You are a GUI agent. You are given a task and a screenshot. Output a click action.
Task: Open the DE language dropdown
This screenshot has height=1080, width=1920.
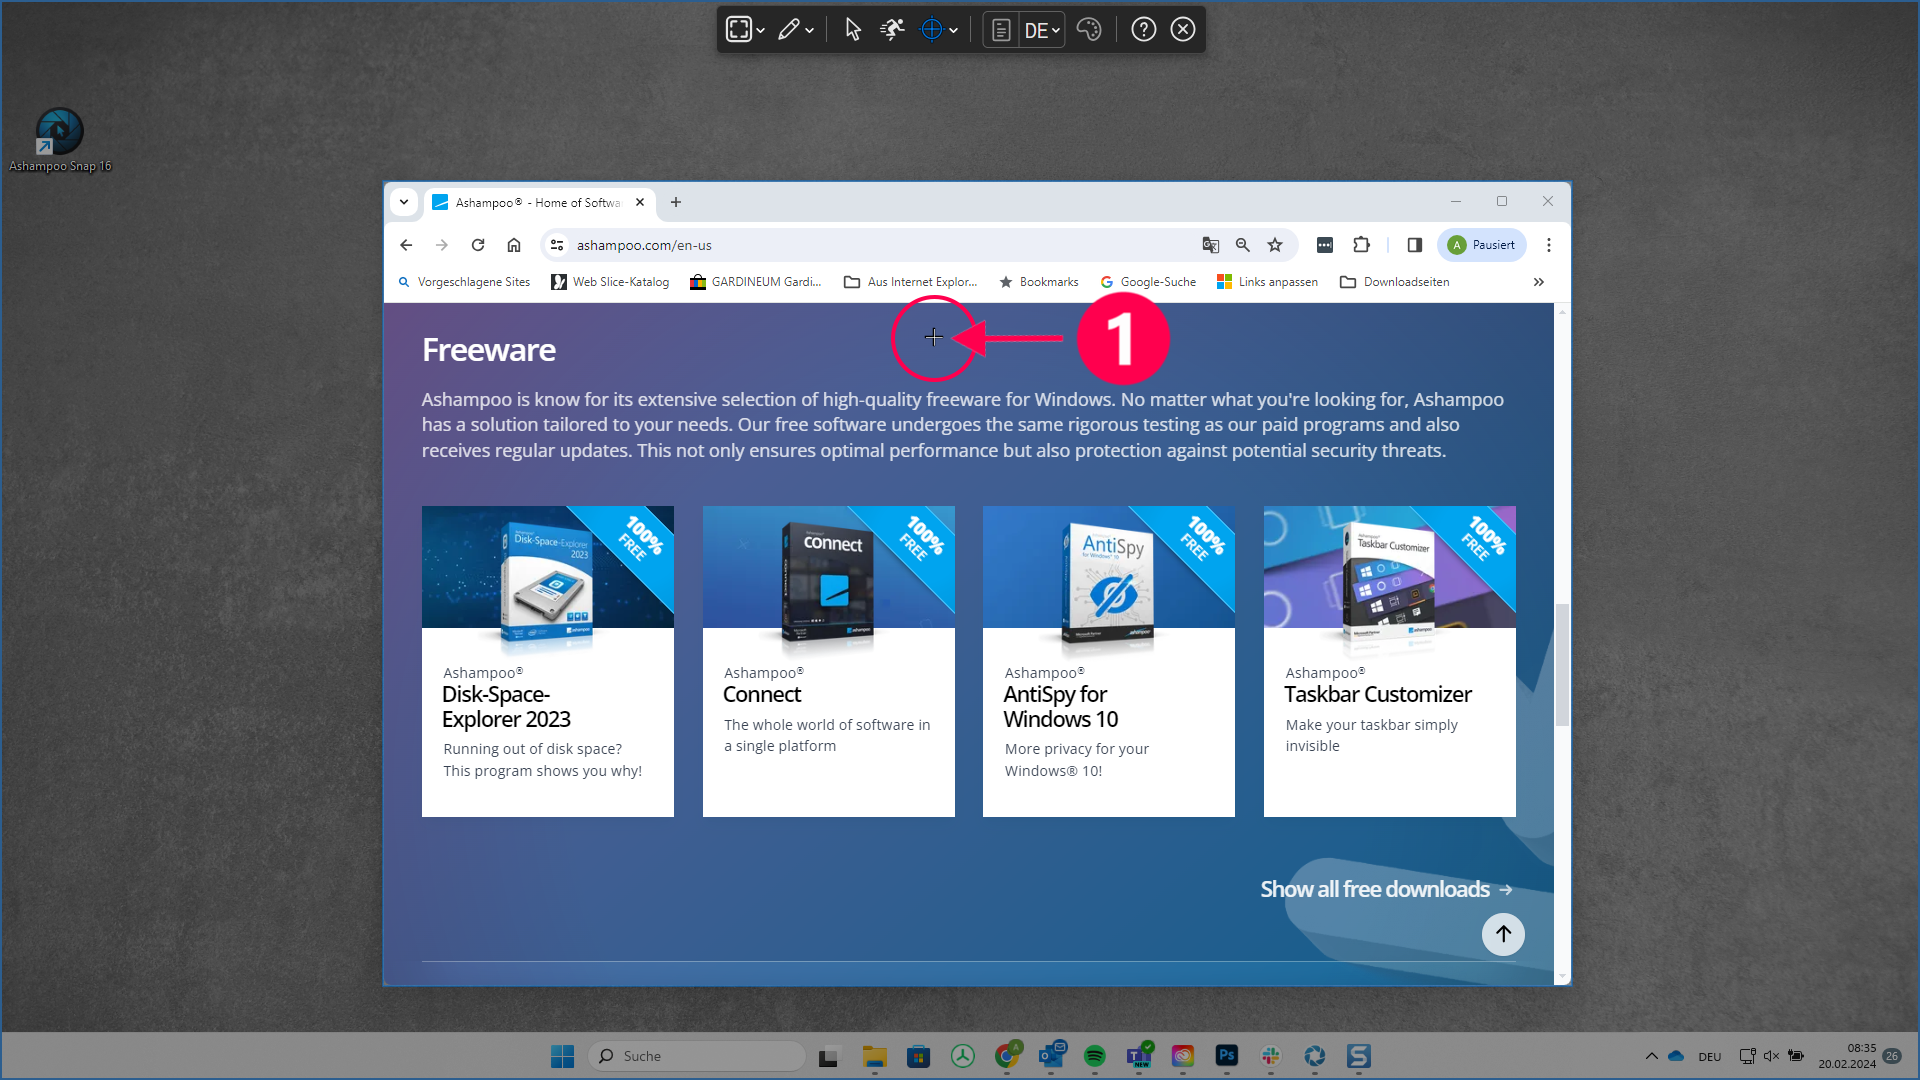tap(1041, 30)
